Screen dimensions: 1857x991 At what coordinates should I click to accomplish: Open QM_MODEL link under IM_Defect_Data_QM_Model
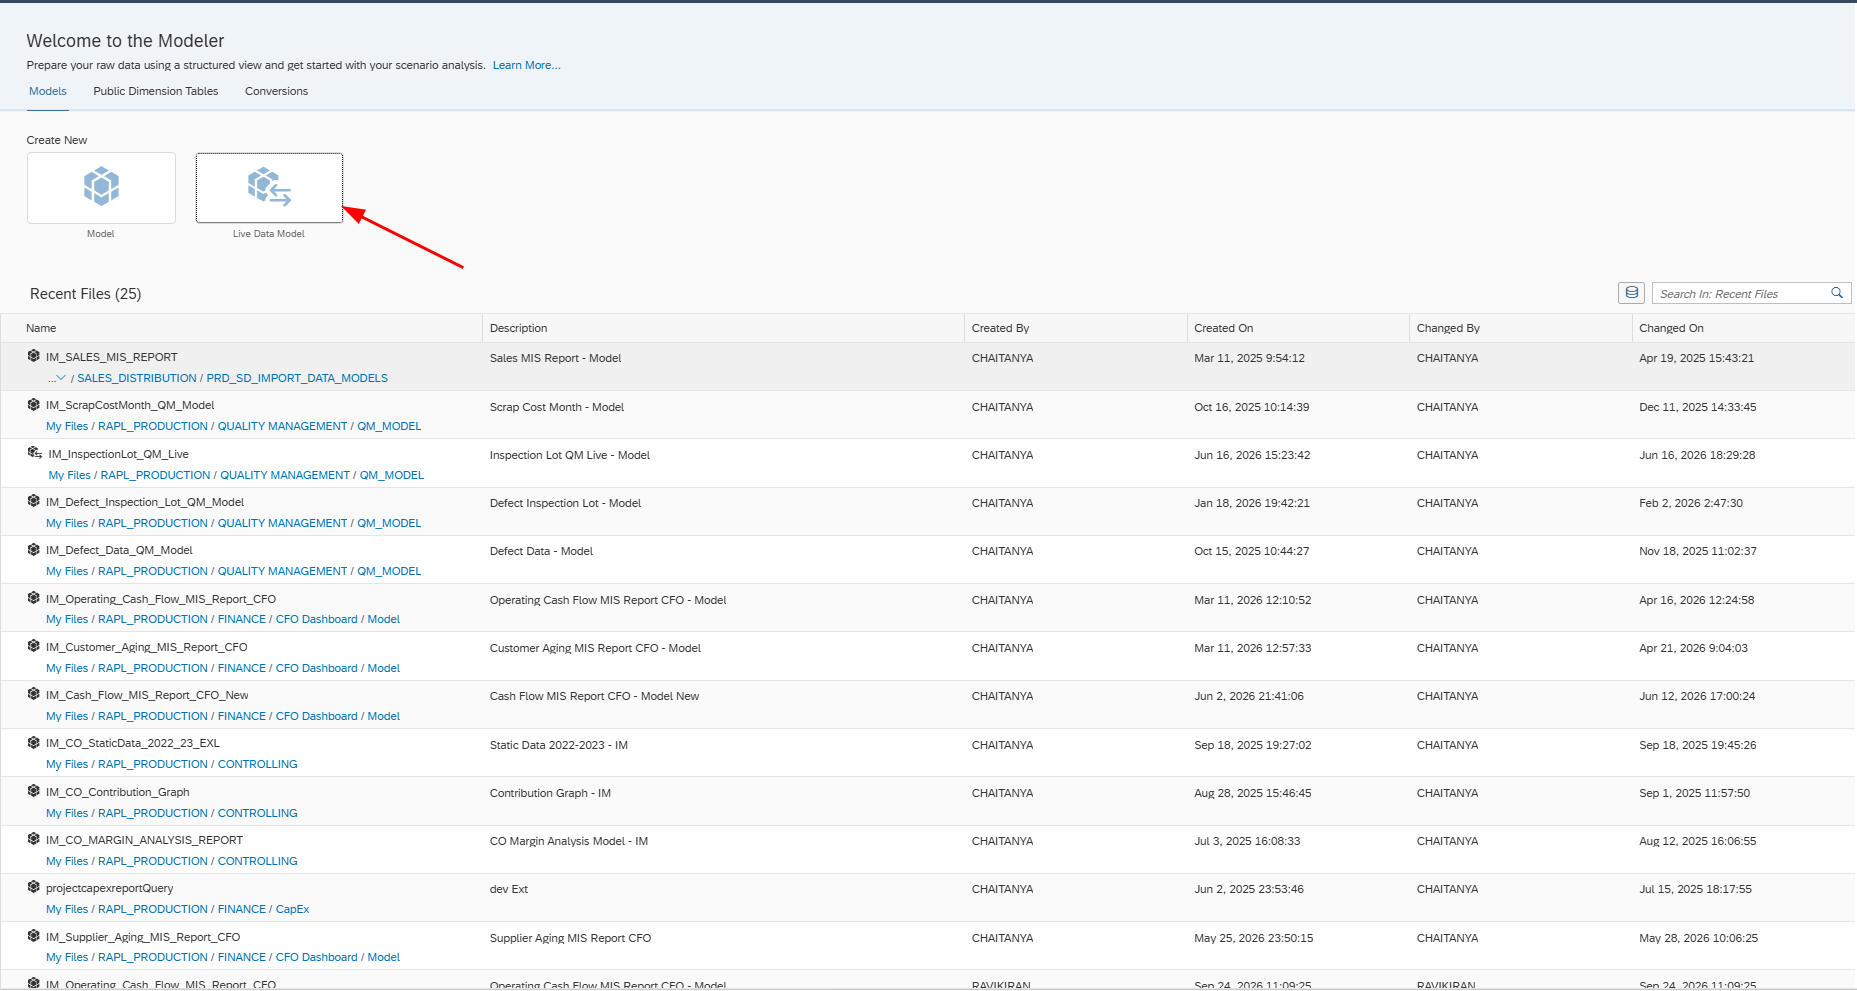coord(389,571)
